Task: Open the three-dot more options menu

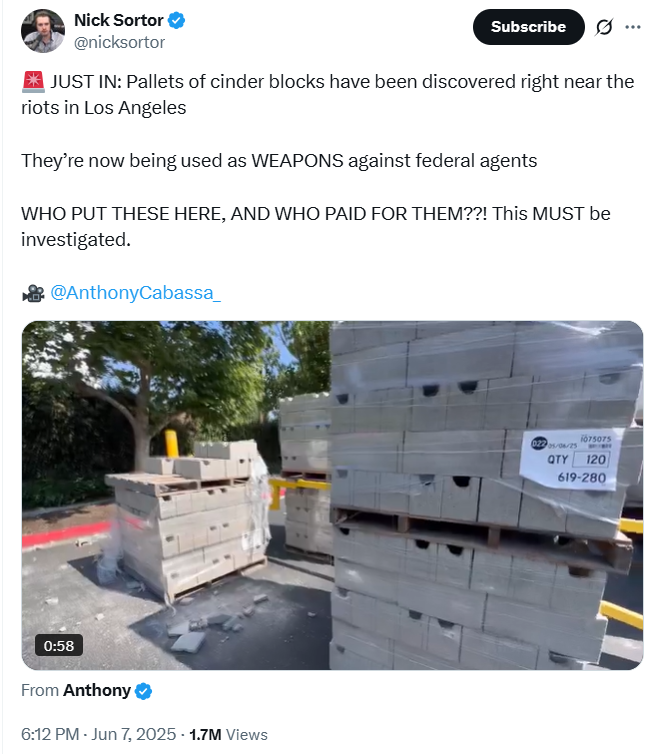Action: [632, 27]
